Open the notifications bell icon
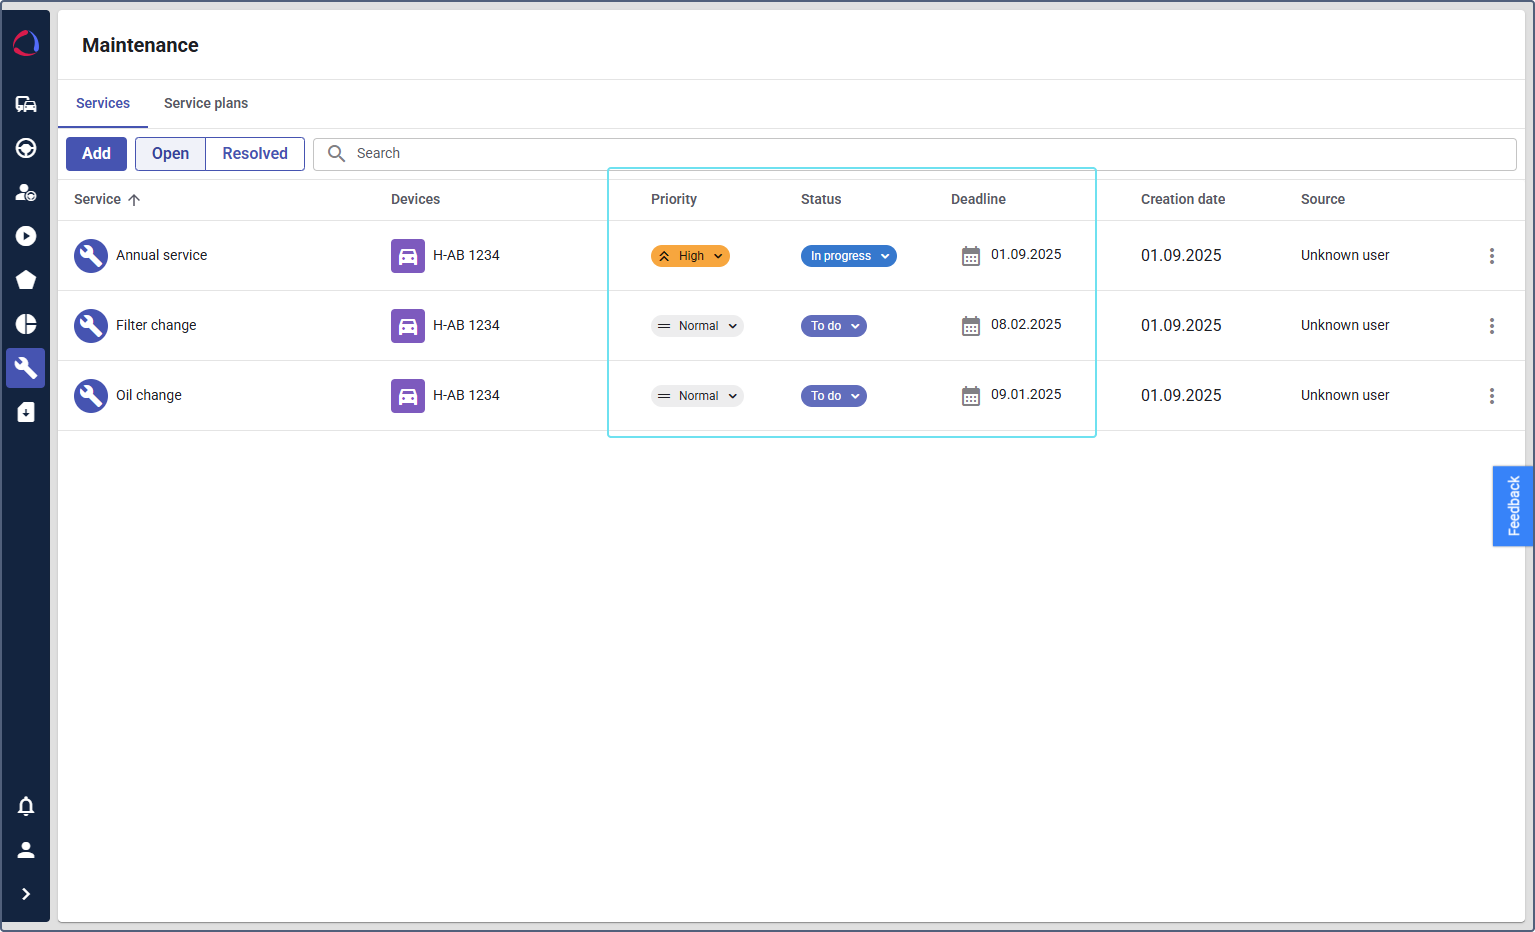The height and width of the screenshot is (932, 1535). coord(26,806)
